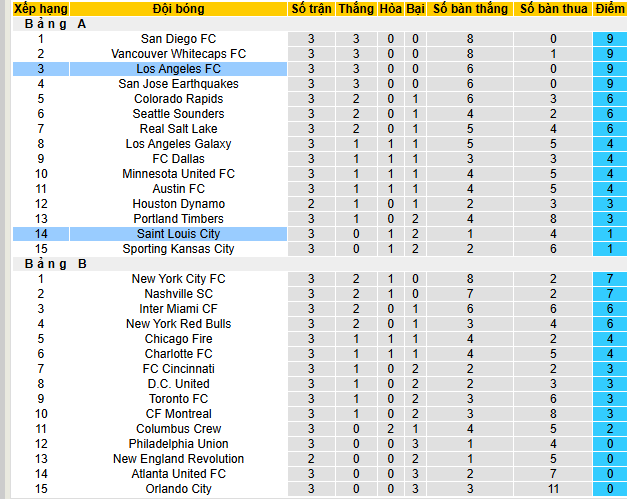Click the Inter Miami CF team name
The height and width of the screenshot is (499, 627).
click(178, 309)
